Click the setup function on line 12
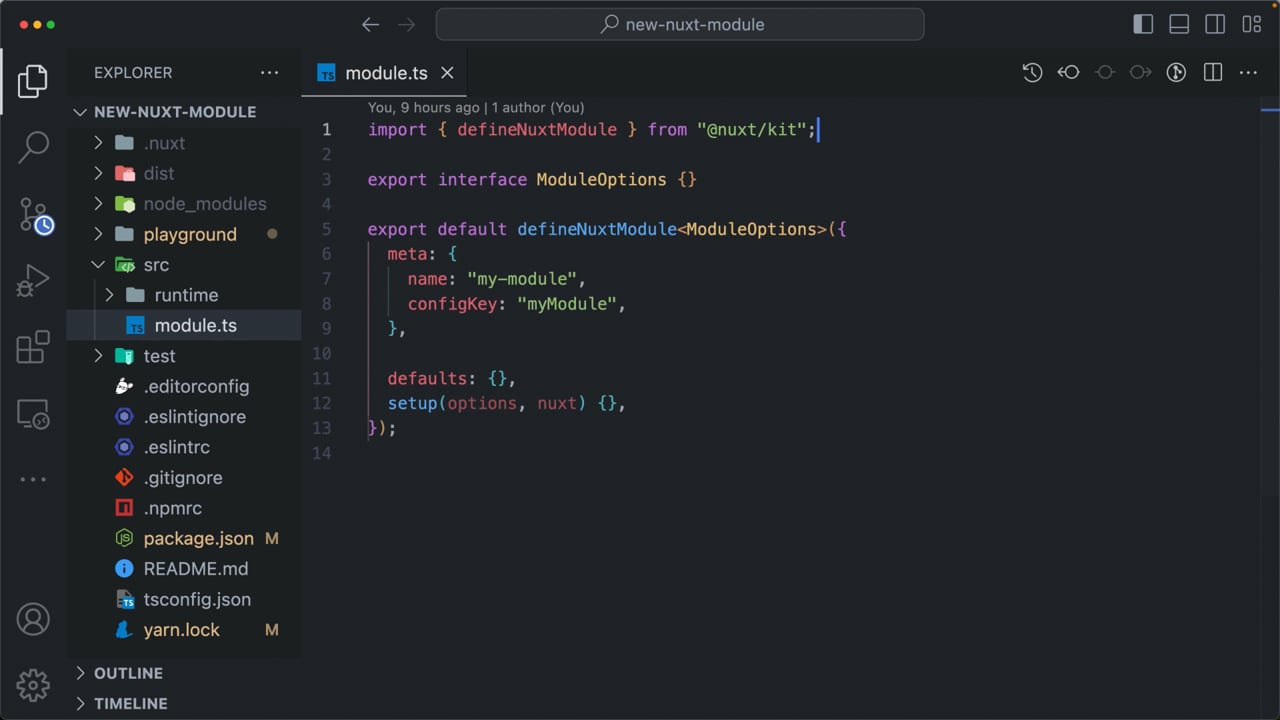This screenshot has width=1280, height=720. pyautogui.click(x=412, y=403)
